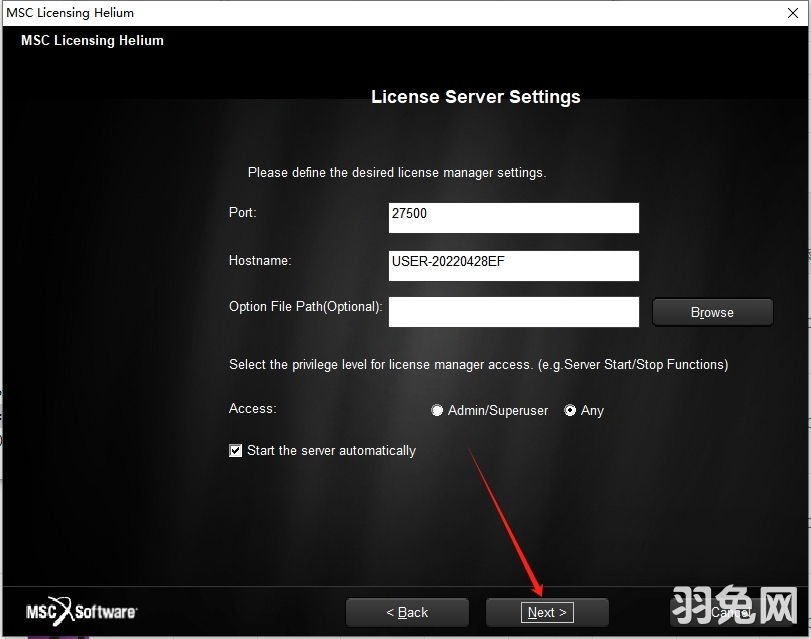Screen dimensions: 811x639
Task: Click the Option File Path(Optional) label
Action: point(305,307)
